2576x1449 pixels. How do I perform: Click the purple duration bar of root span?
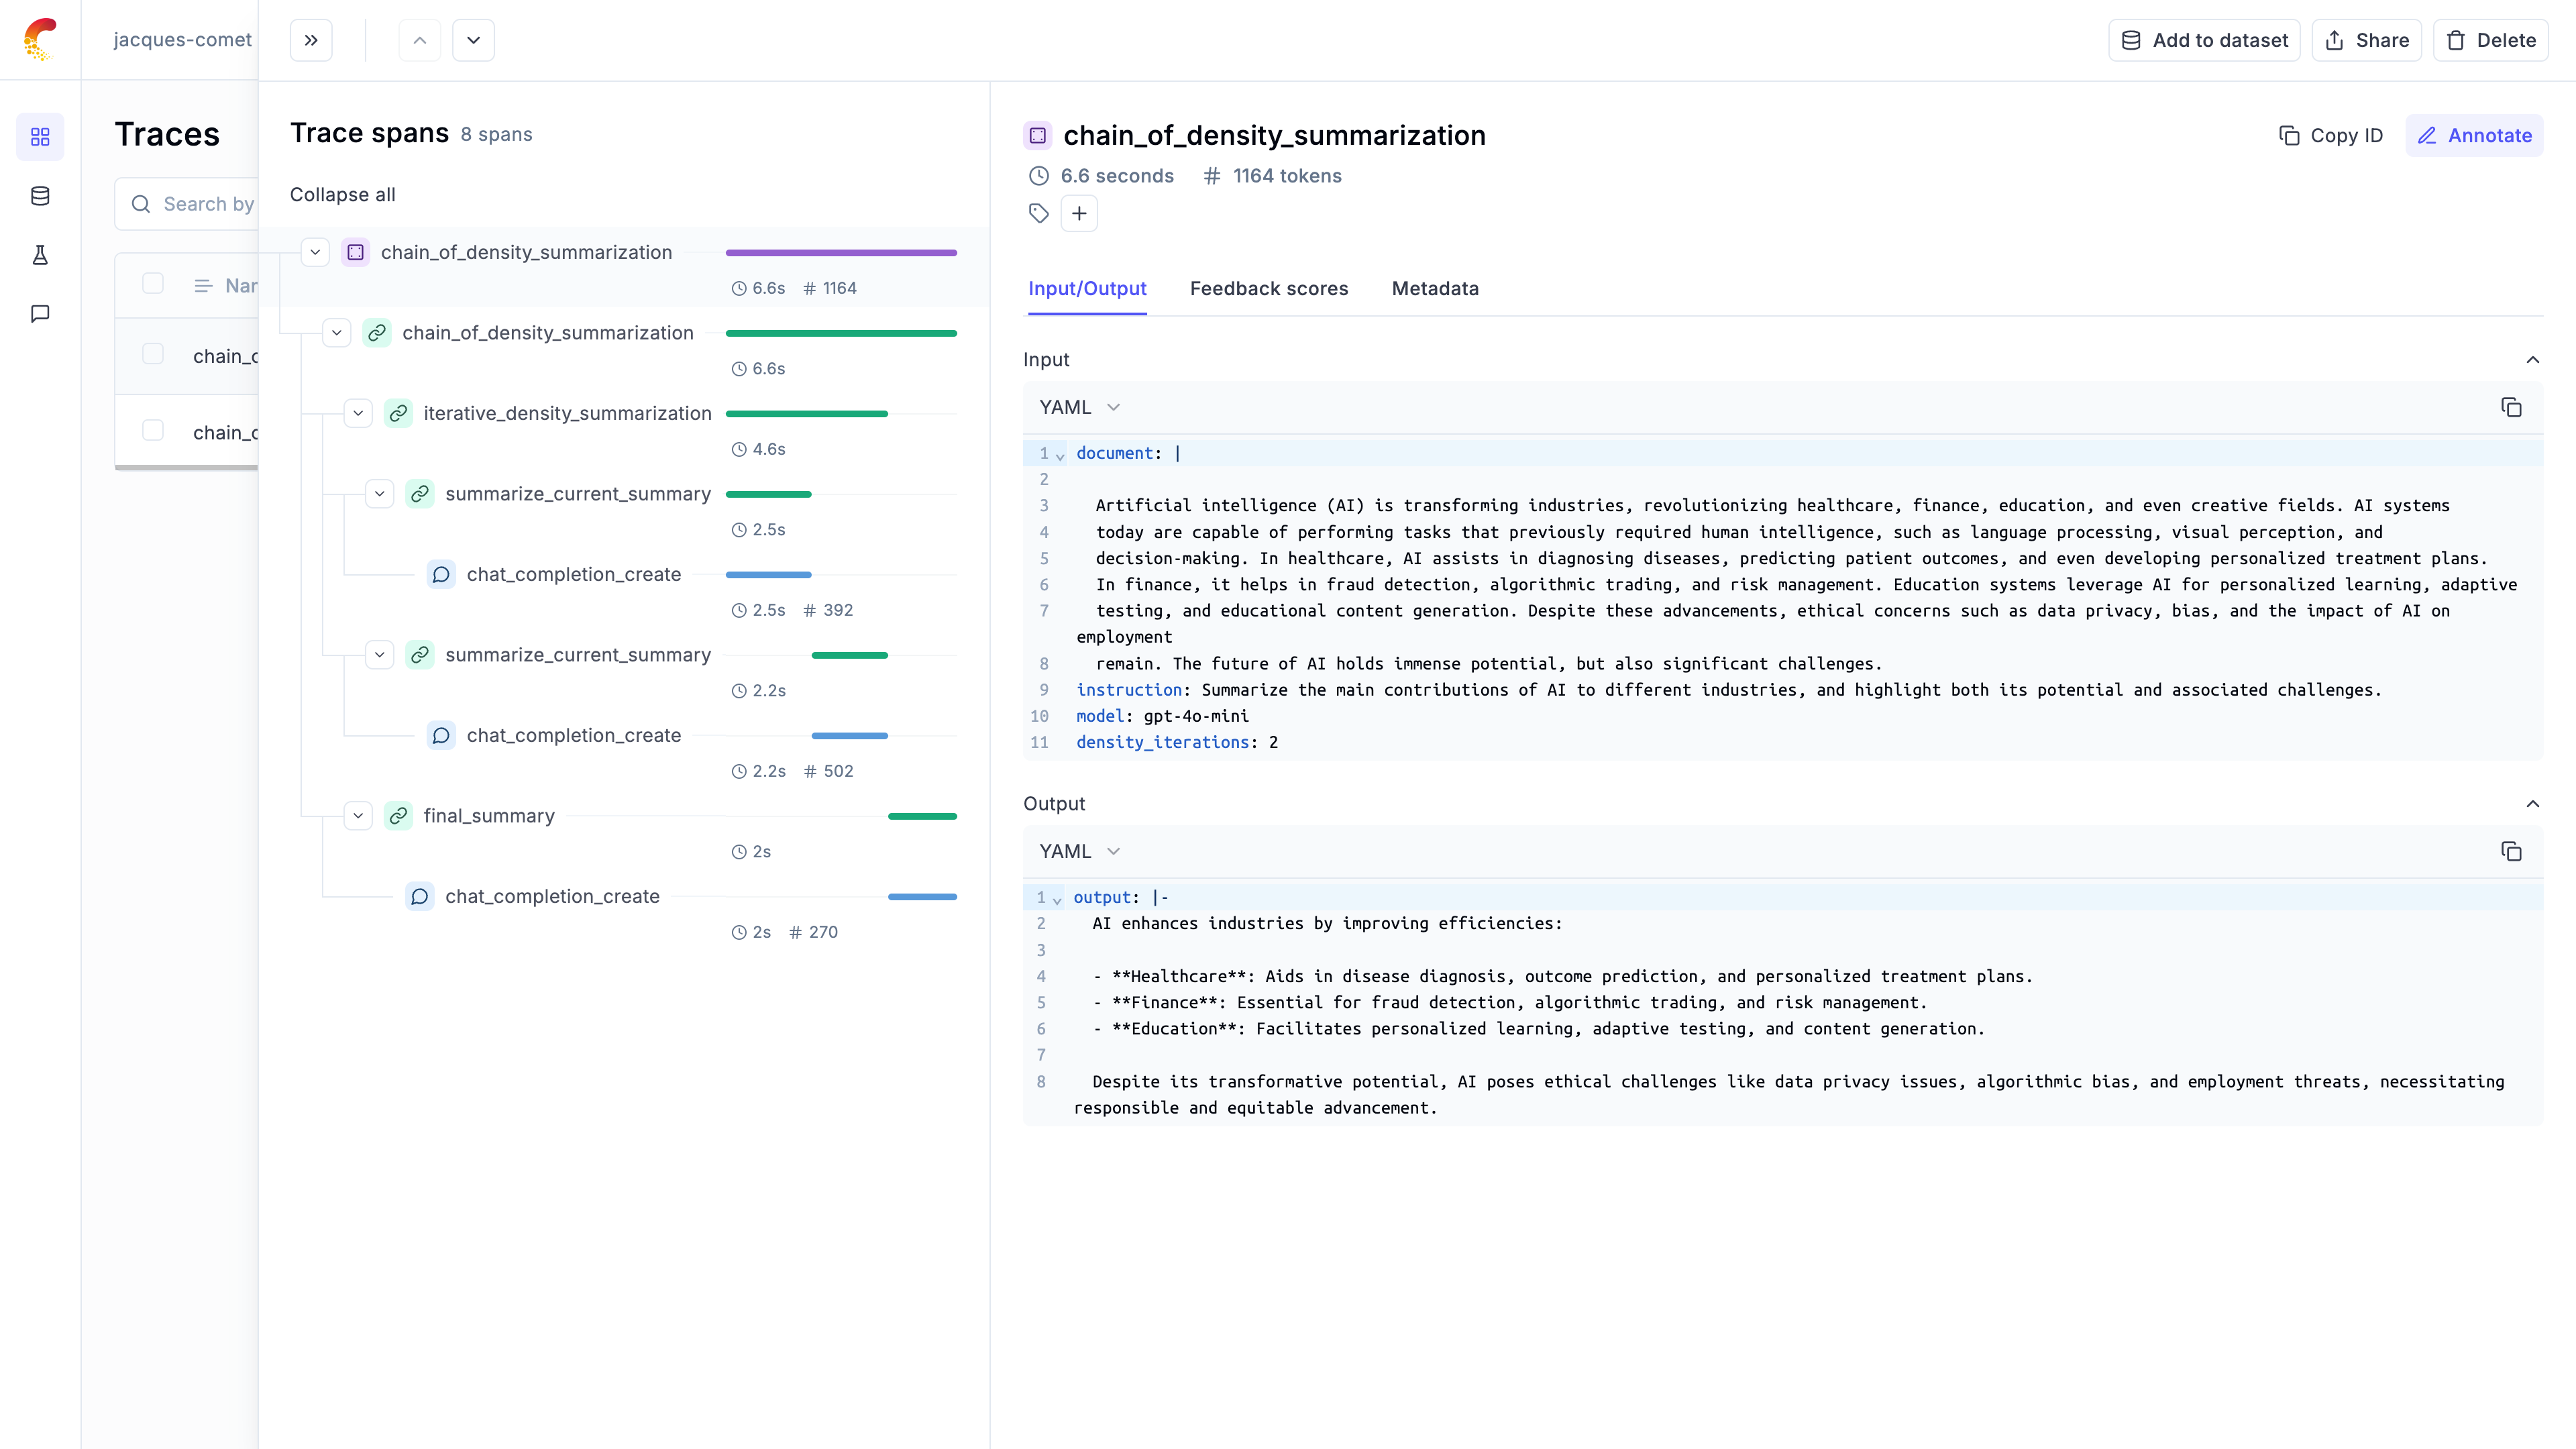tap(841, 253)
